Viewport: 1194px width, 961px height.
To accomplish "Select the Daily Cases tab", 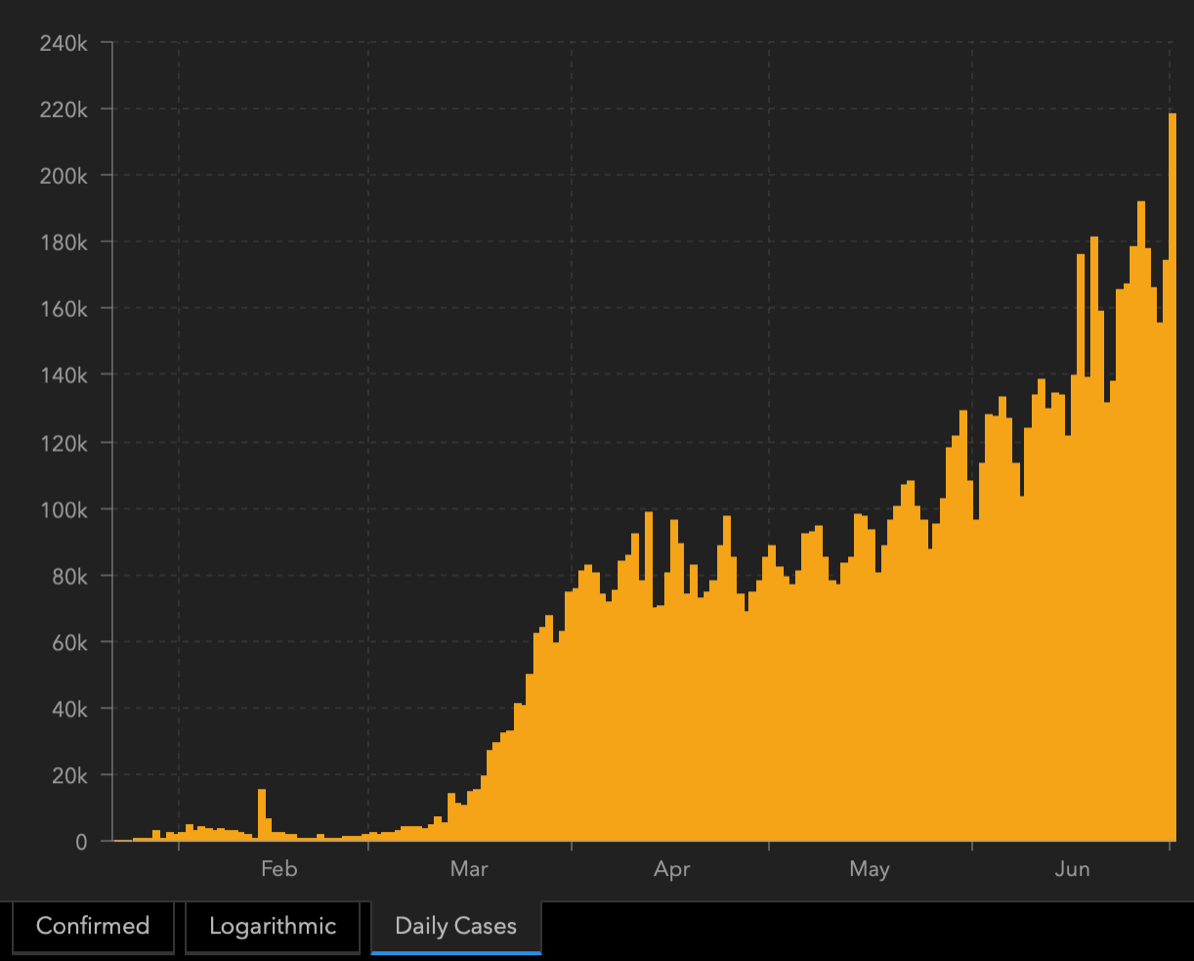I will coord(456,926).
